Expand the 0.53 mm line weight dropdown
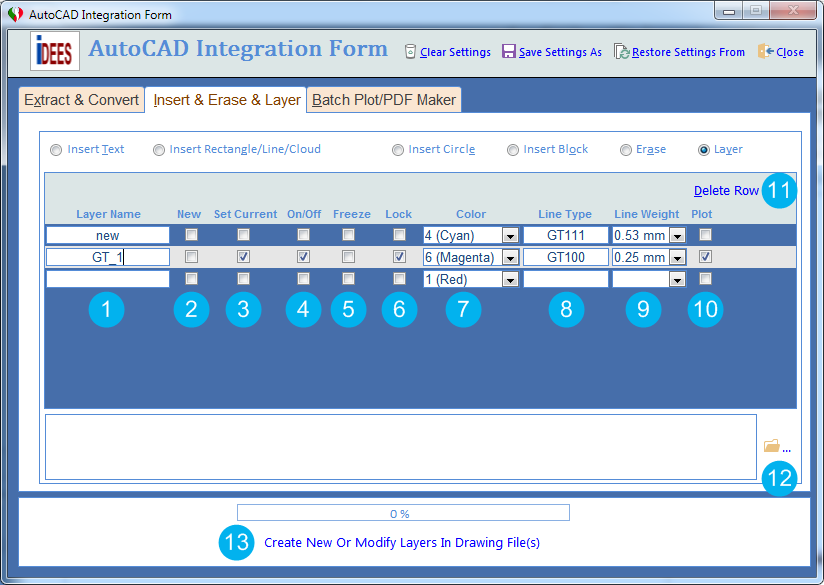Image resolution: width=824 pixels, height=585 pixels. pos(677,235)
